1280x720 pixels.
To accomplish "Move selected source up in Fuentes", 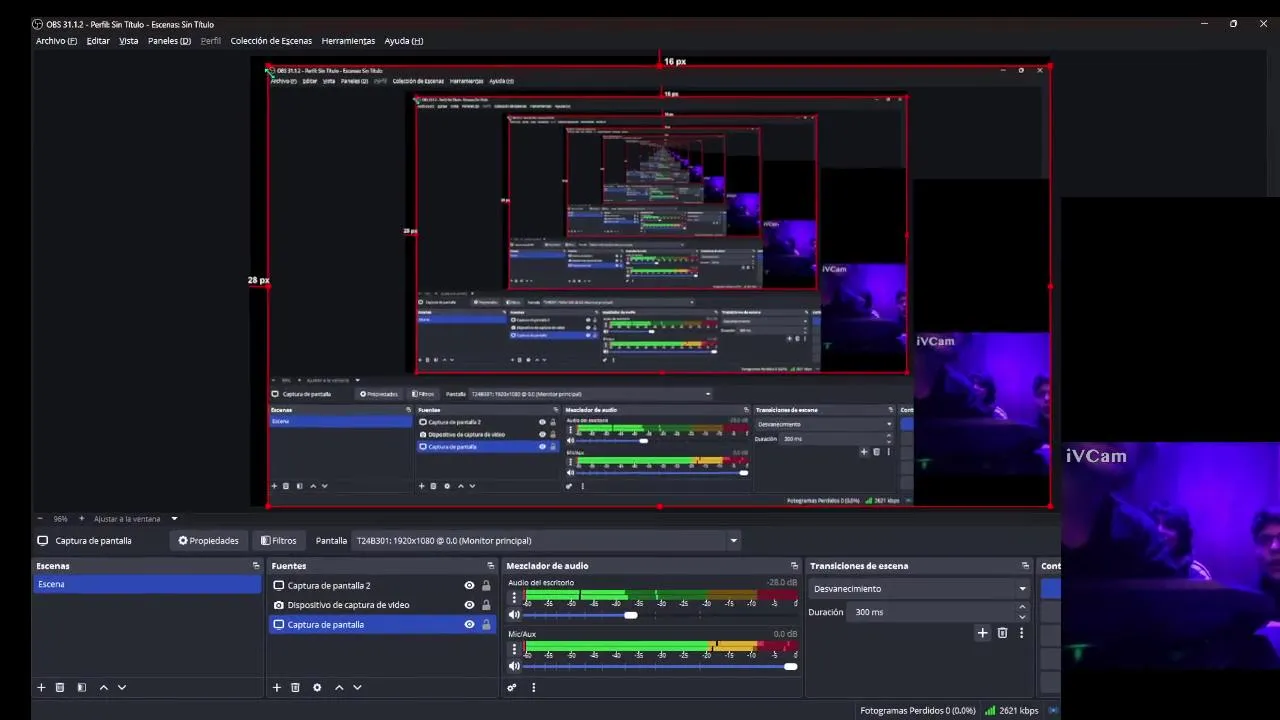I will pos(339,687).
